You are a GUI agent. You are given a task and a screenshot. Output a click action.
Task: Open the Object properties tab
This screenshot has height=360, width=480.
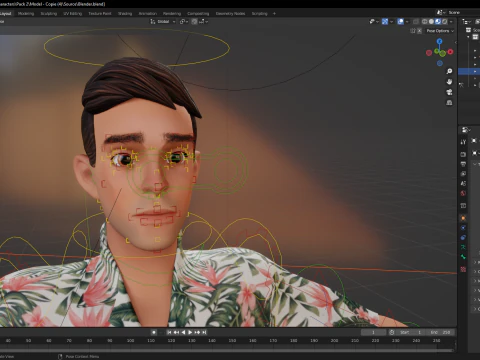click(x=463, y=218)
